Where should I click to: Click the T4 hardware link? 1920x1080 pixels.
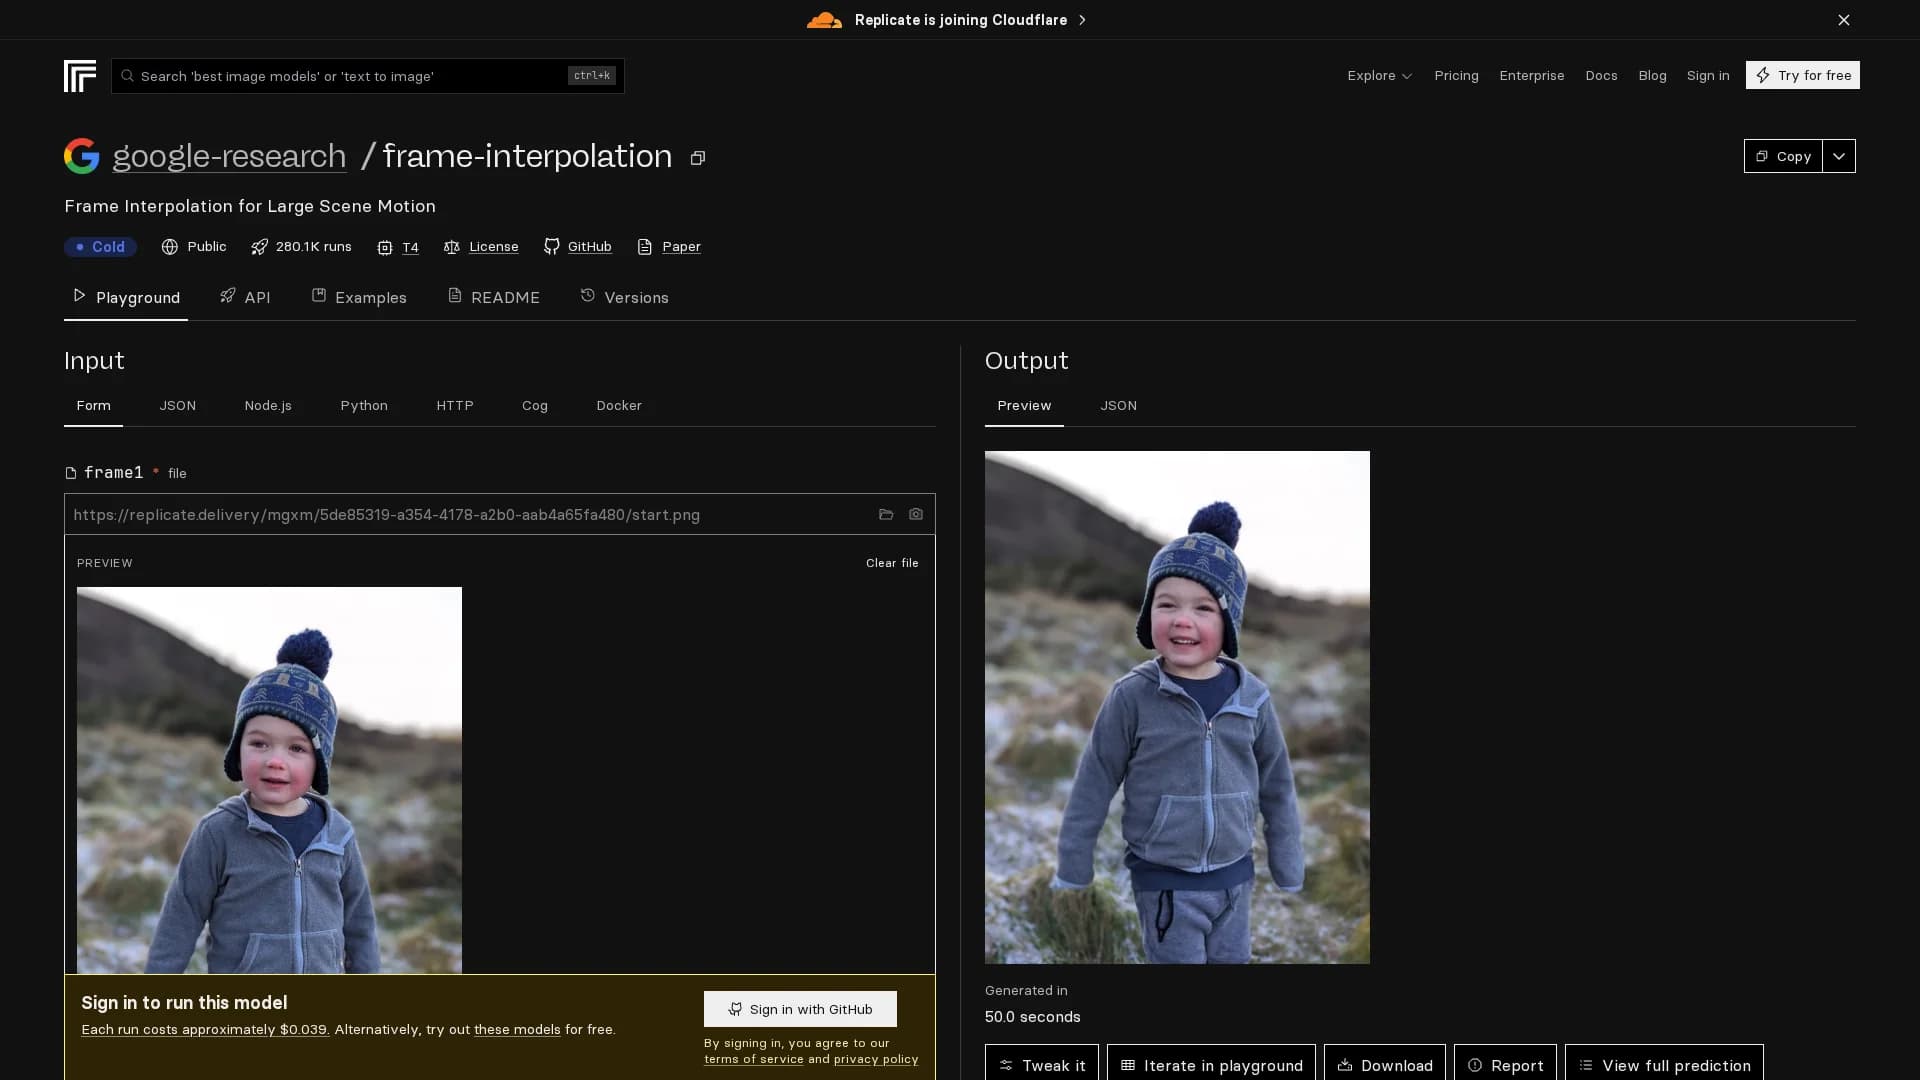point(410,247)
